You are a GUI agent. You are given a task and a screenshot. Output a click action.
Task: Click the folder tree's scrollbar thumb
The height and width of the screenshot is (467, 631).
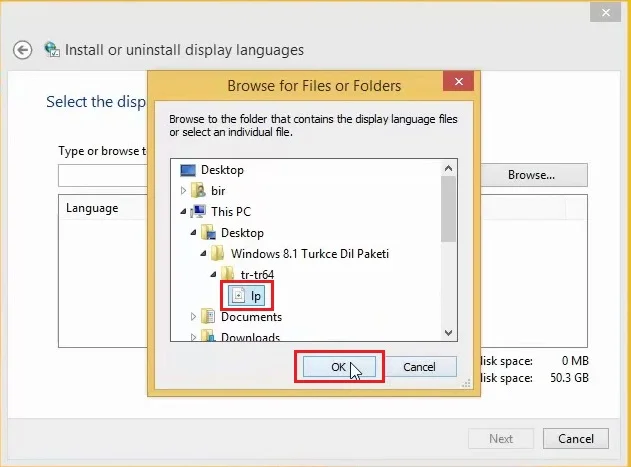pyautogui.click(x=448, y=209)
